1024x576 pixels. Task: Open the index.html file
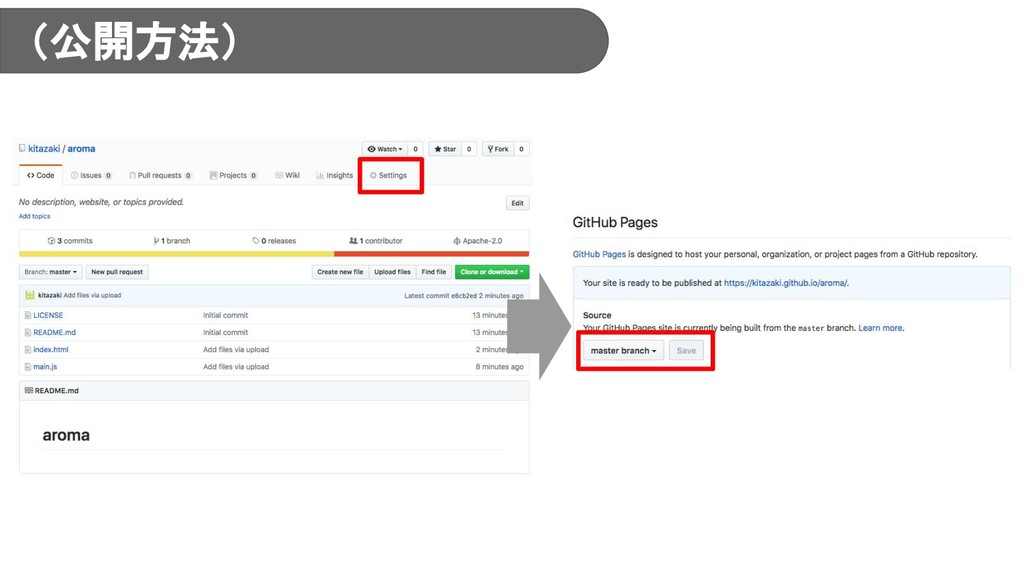pyautogui.click(x=51, y=349)
